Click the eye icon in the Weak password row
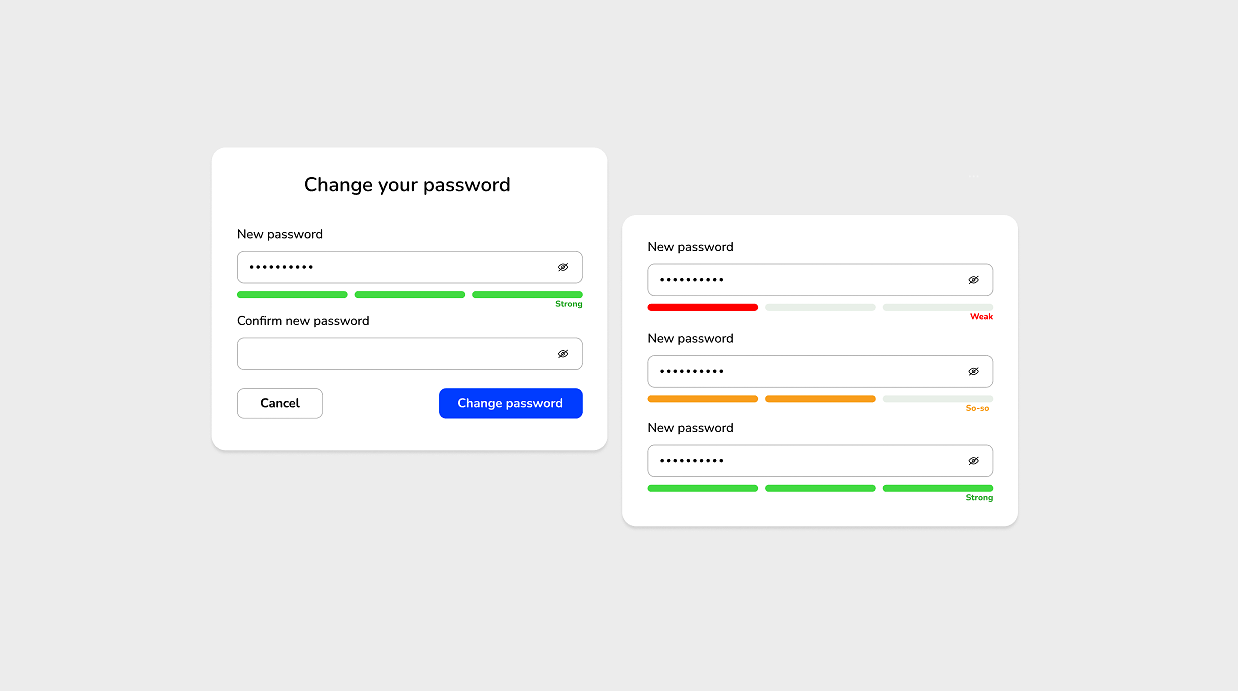 (972, 280)
